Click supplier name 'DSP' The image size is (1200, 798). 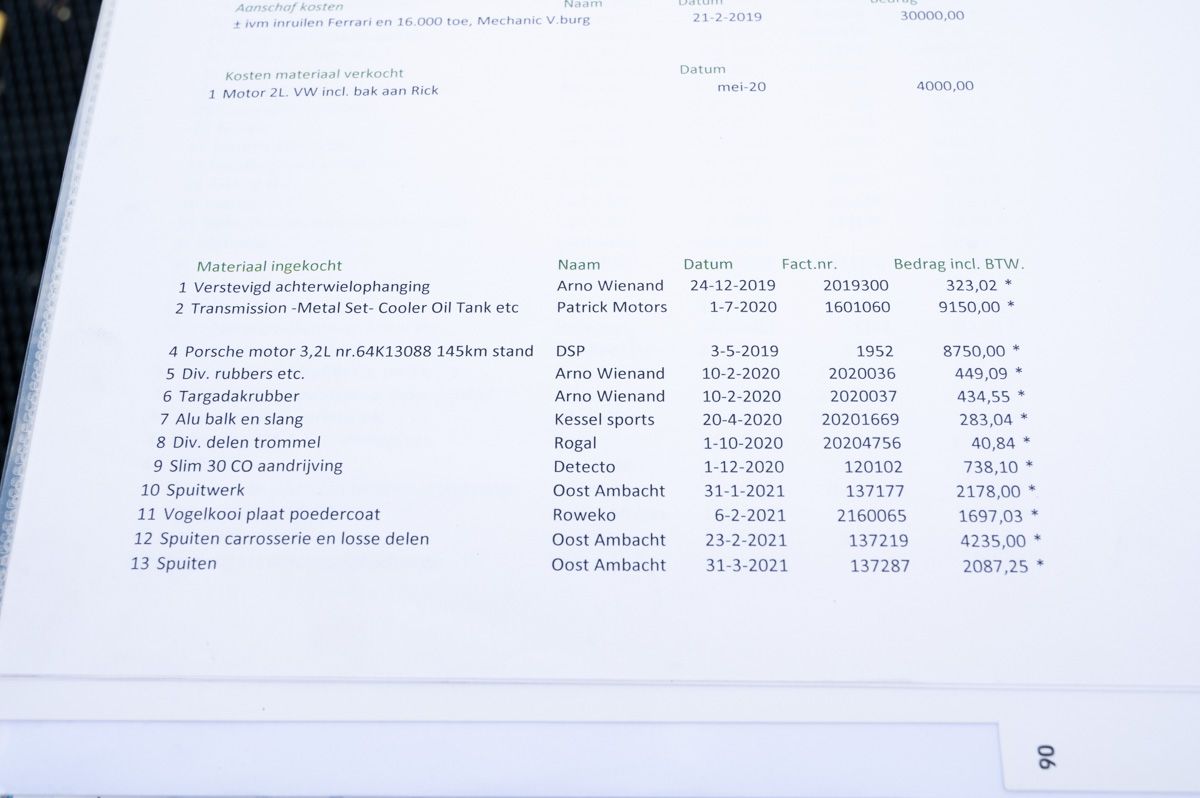click(x=571, y=351)
